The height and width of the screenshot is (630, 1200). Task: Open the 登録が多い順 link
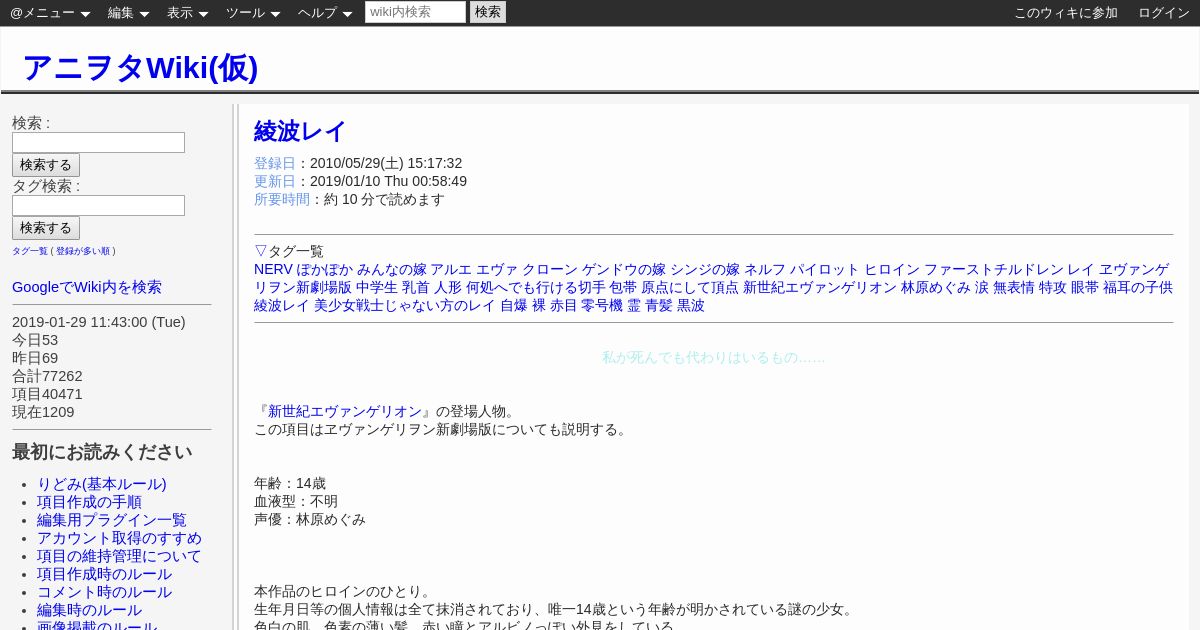tap(83, 251)
